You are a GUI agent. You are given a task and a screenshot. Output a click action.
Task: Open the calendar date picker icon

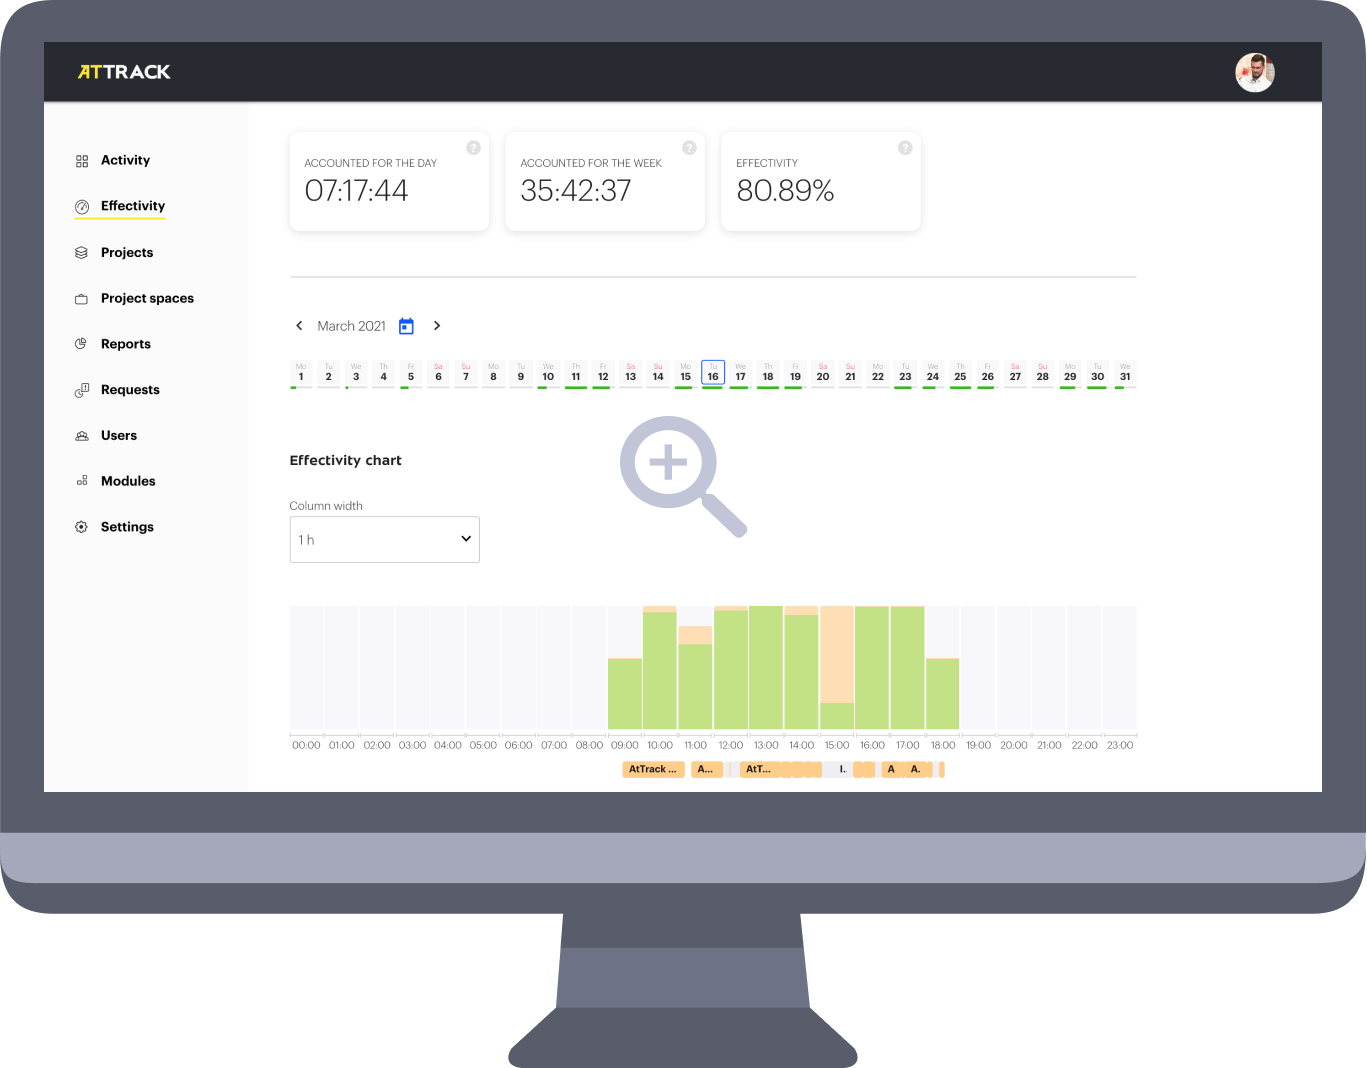406,326
